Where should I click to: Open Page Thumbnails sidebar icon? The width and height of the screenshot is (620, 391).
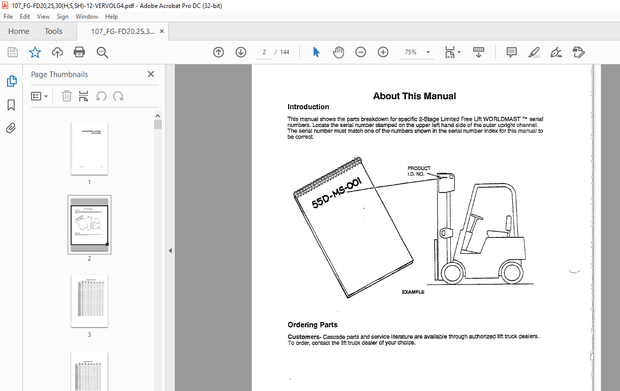click(x=11, y=81)
